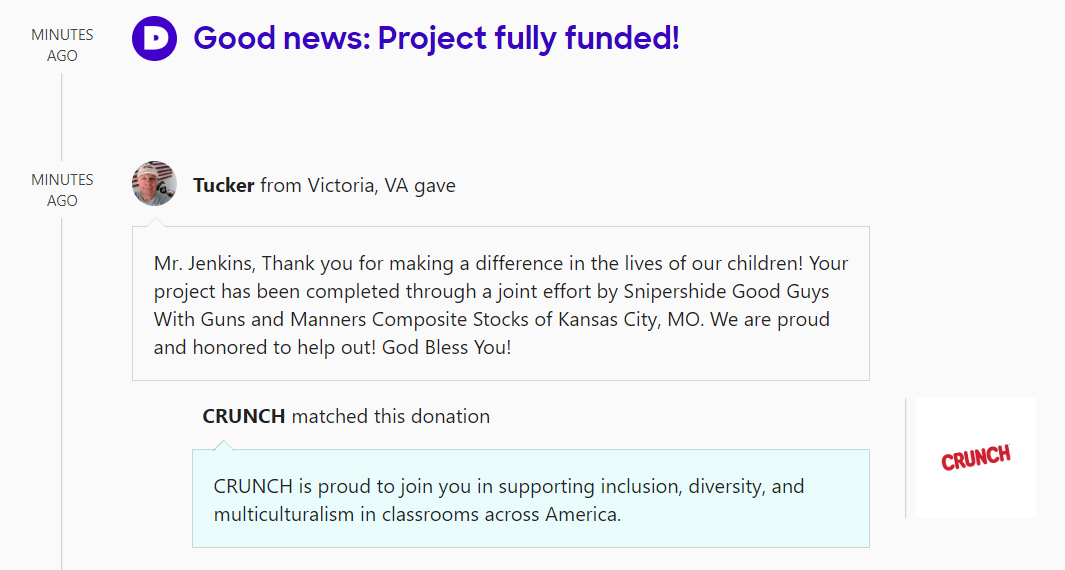Screen dimensions: 1065x570
Task: Click the pointer notch atop CRUNCH's teal bubble
Action: (223, 444)
